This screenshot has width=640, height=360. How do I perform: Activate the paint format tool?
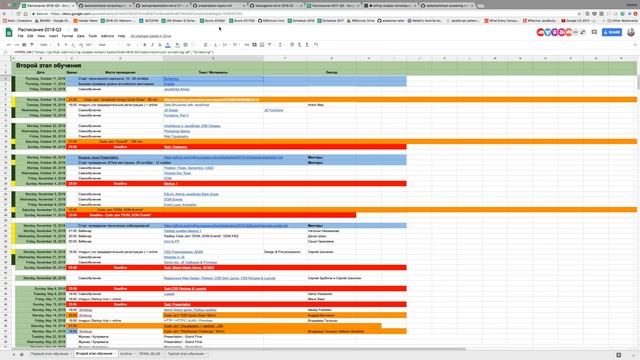(32, 44)
